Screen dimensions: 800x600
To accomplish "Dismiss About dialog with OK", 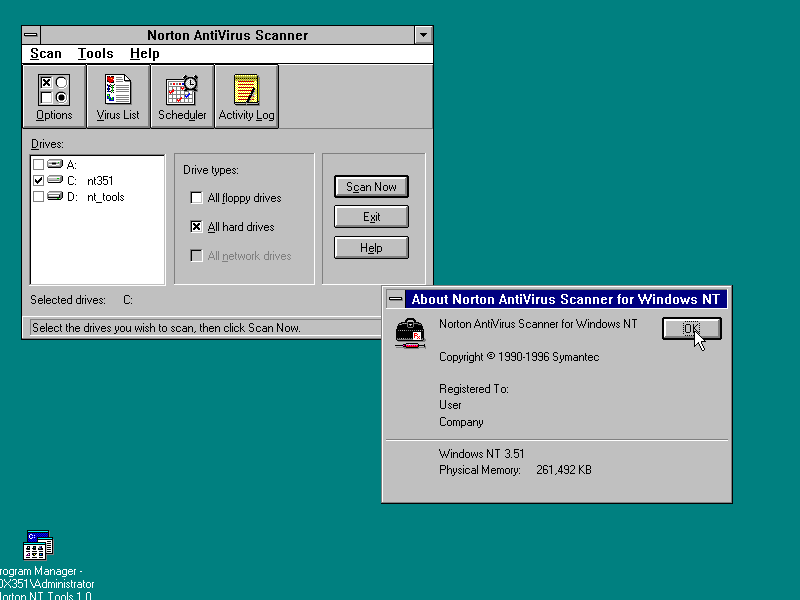I will (691, 329).
